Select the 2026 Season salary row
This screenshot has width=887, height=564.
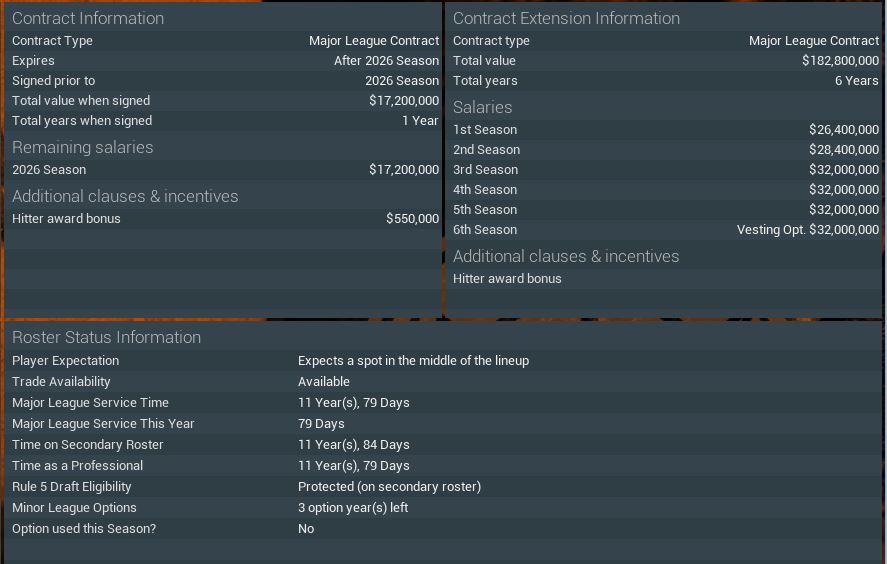coord(225,170)
